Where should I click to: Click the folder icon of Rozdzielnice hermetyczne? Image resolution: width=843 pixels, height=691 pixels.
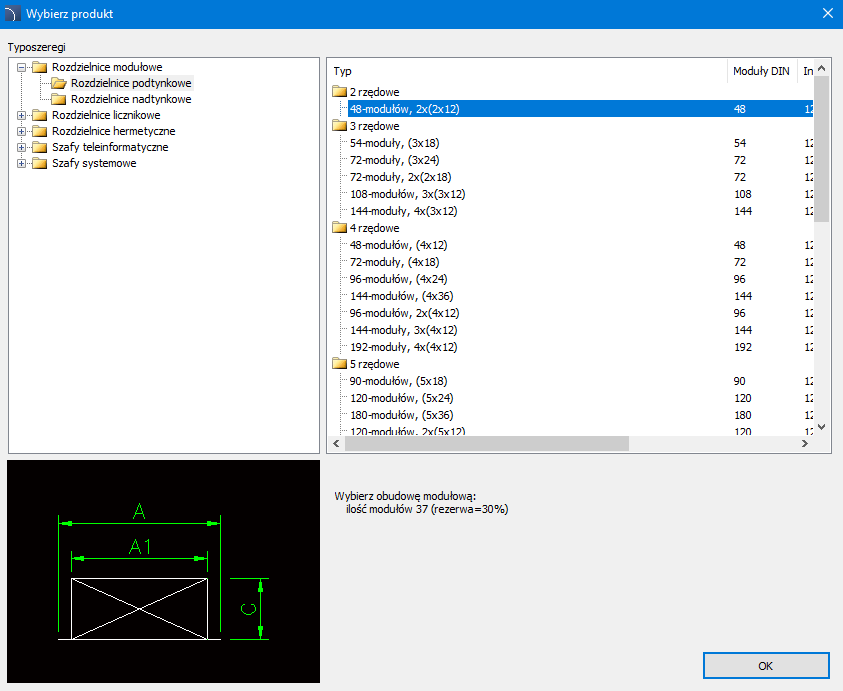click(x=39, y=131)
